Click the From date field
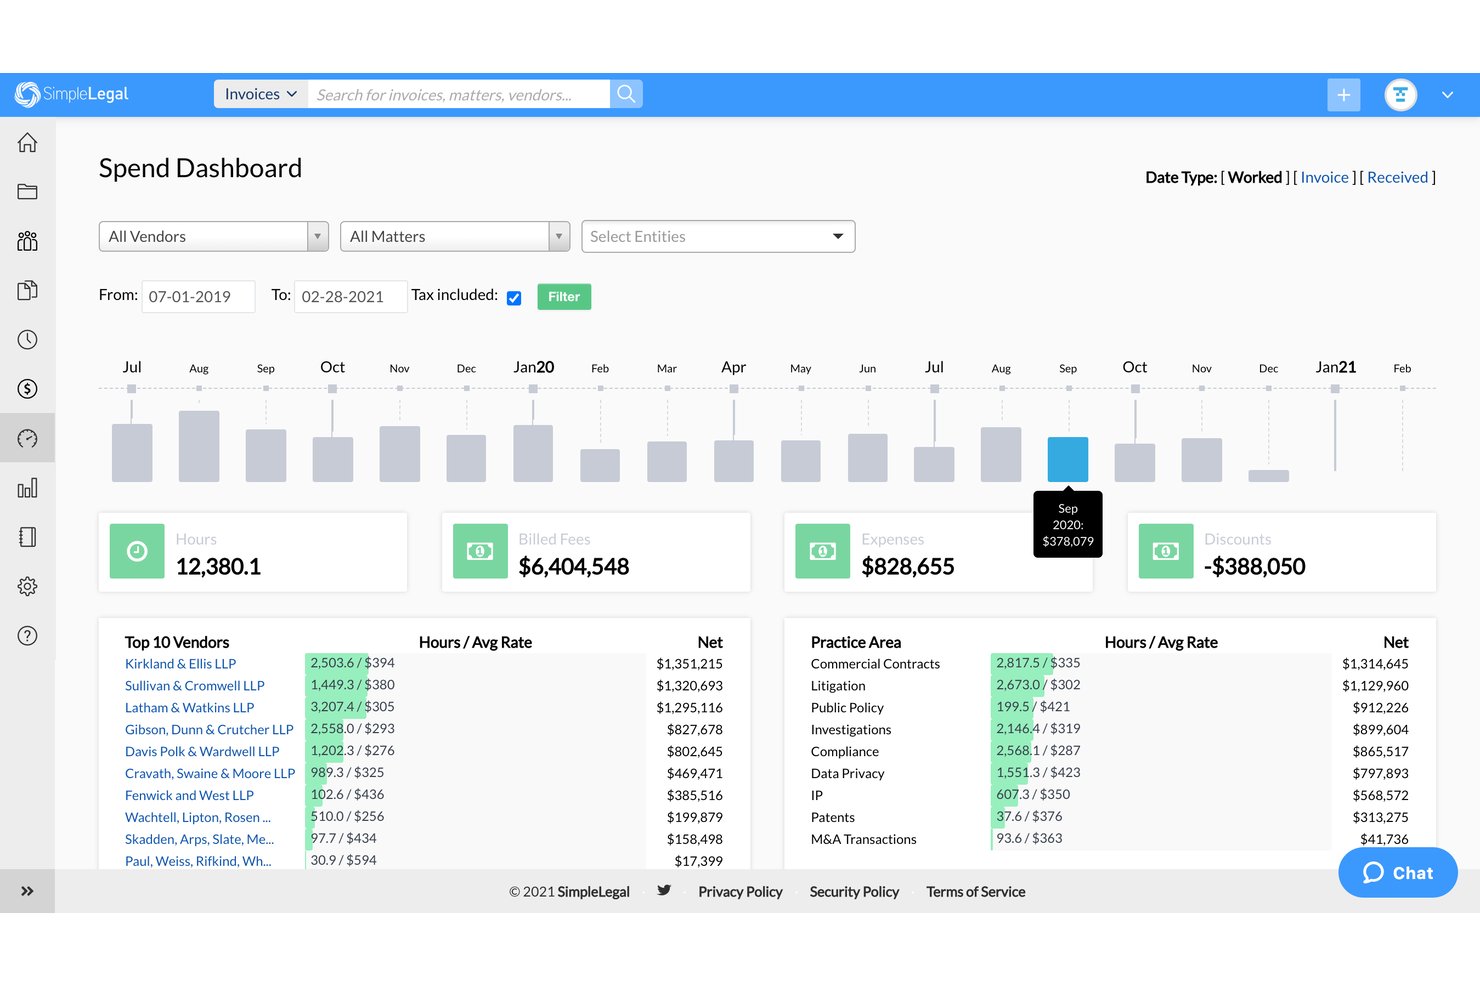 (198, 297)
